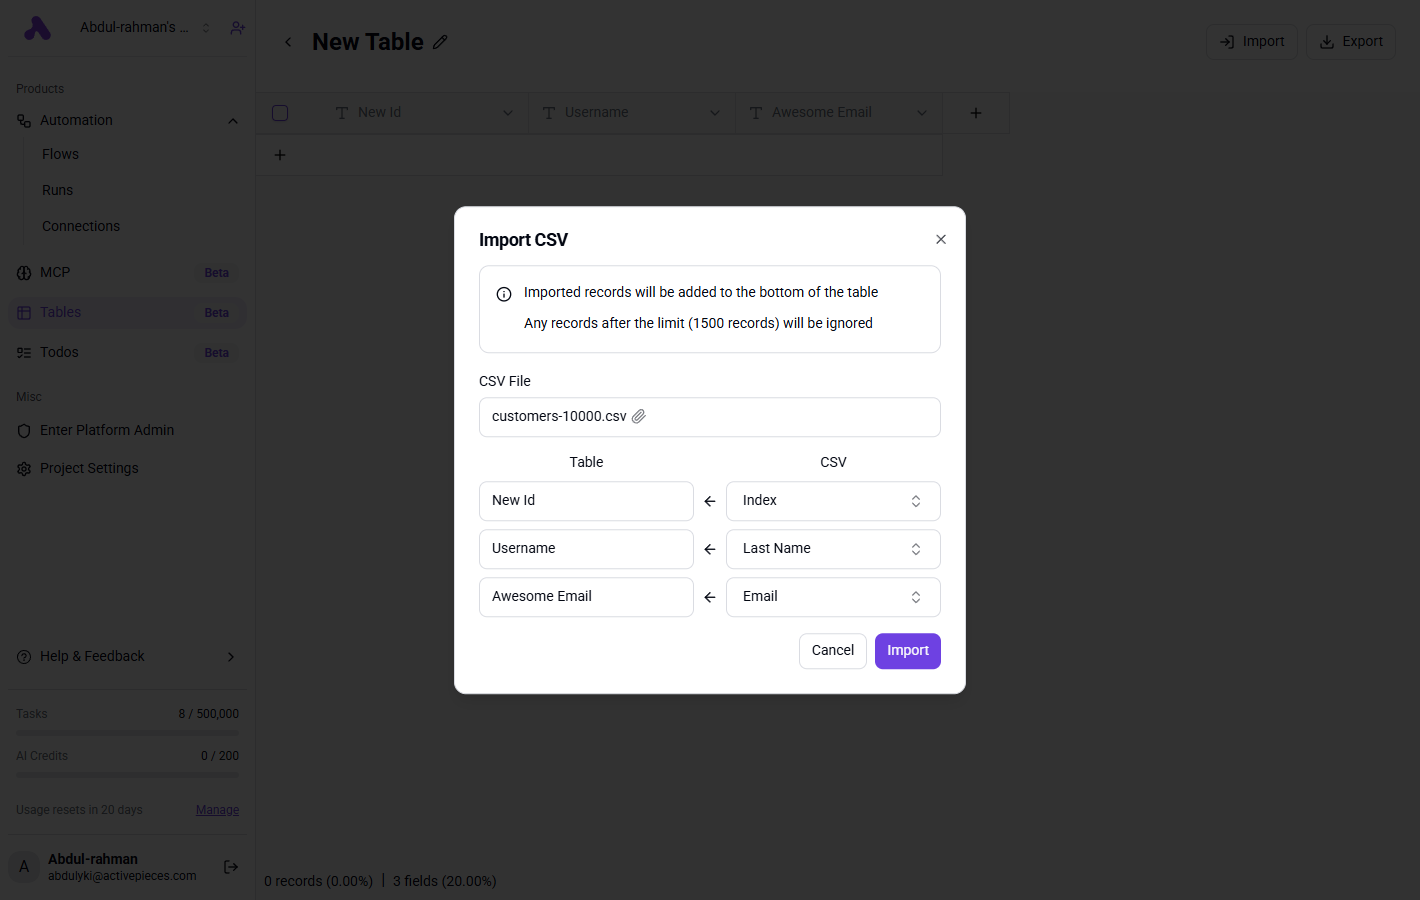1420x900 pixels.
Task: Click the pencil edit icon beside New Table
Action: click(440, 42)
